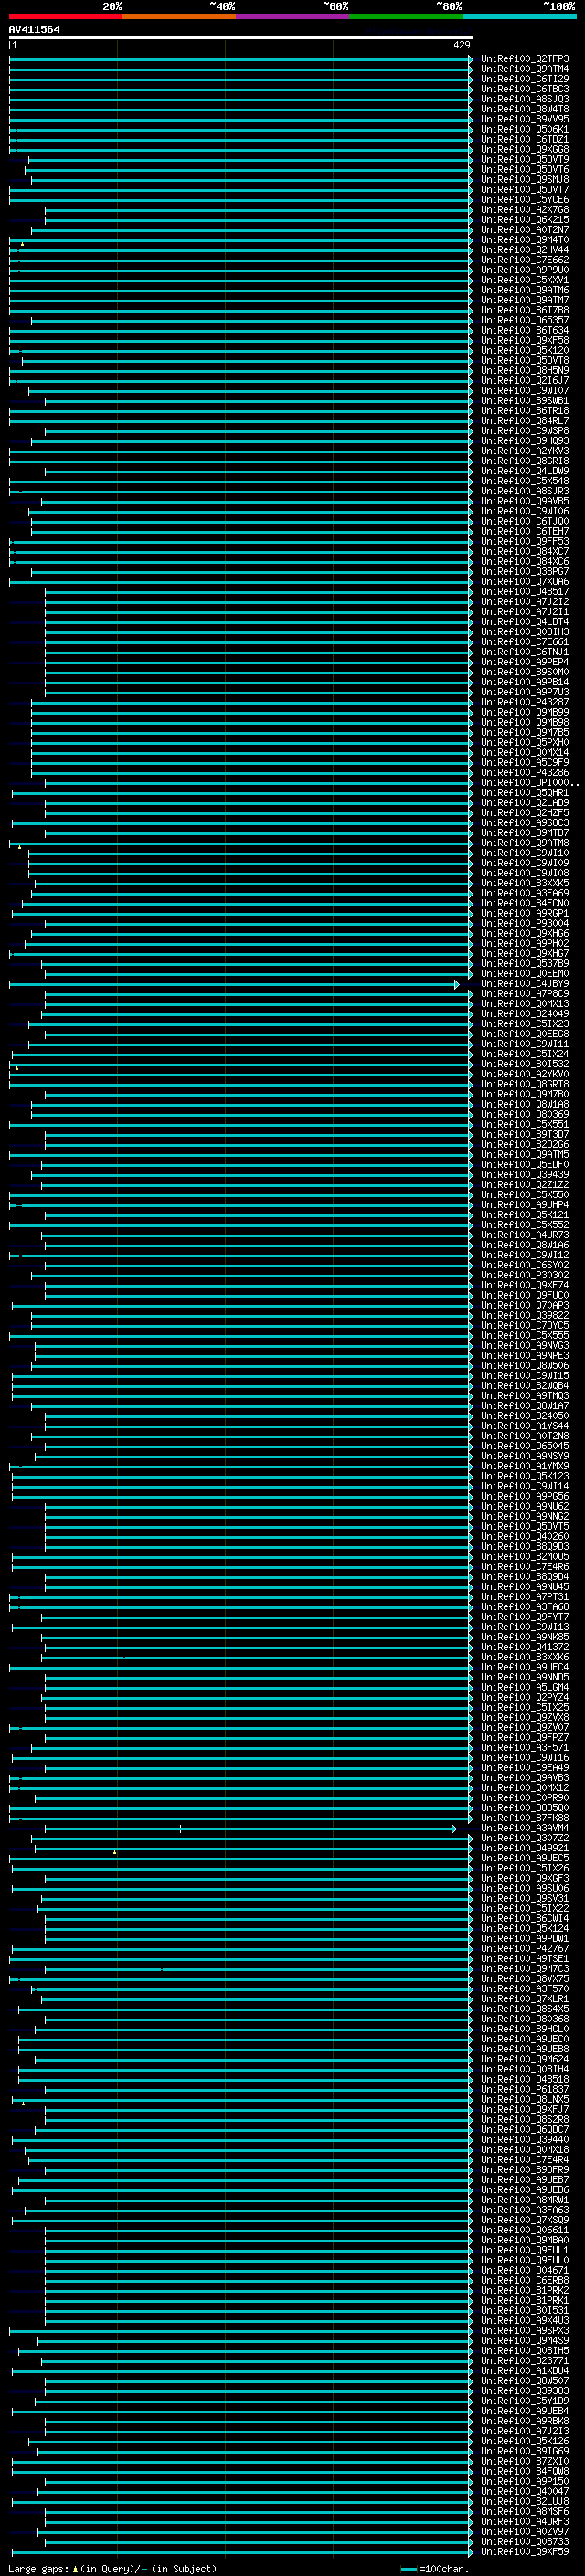Open hit UniRef100_O48517

[x=525, y=591]
